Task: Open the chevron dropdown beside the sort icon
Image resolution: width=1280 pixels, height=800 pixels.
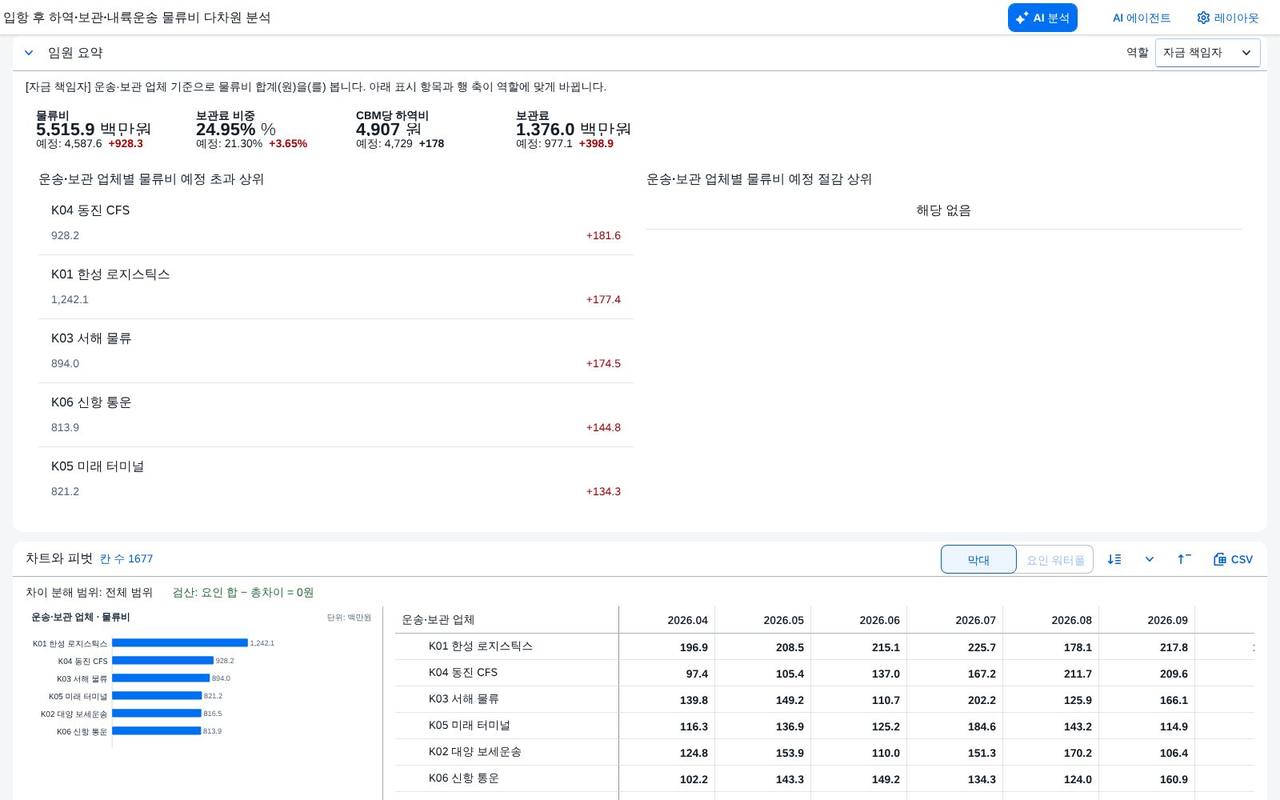Action: click(1149, 560)
